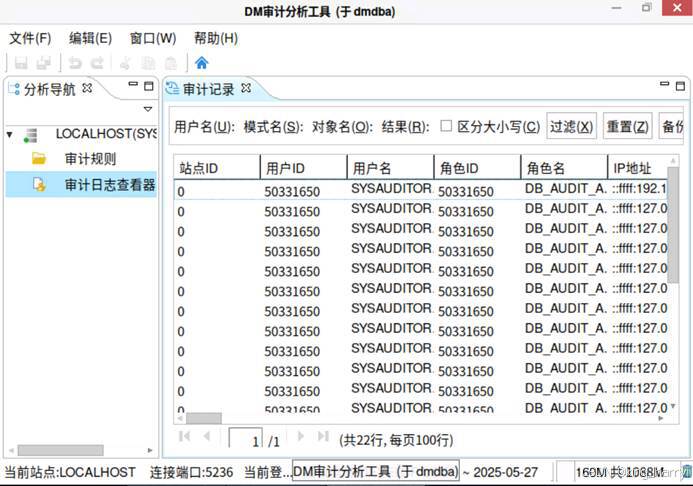Select the LOCALHOST(SYS tree node
The image size is (693, 486).
106,134
